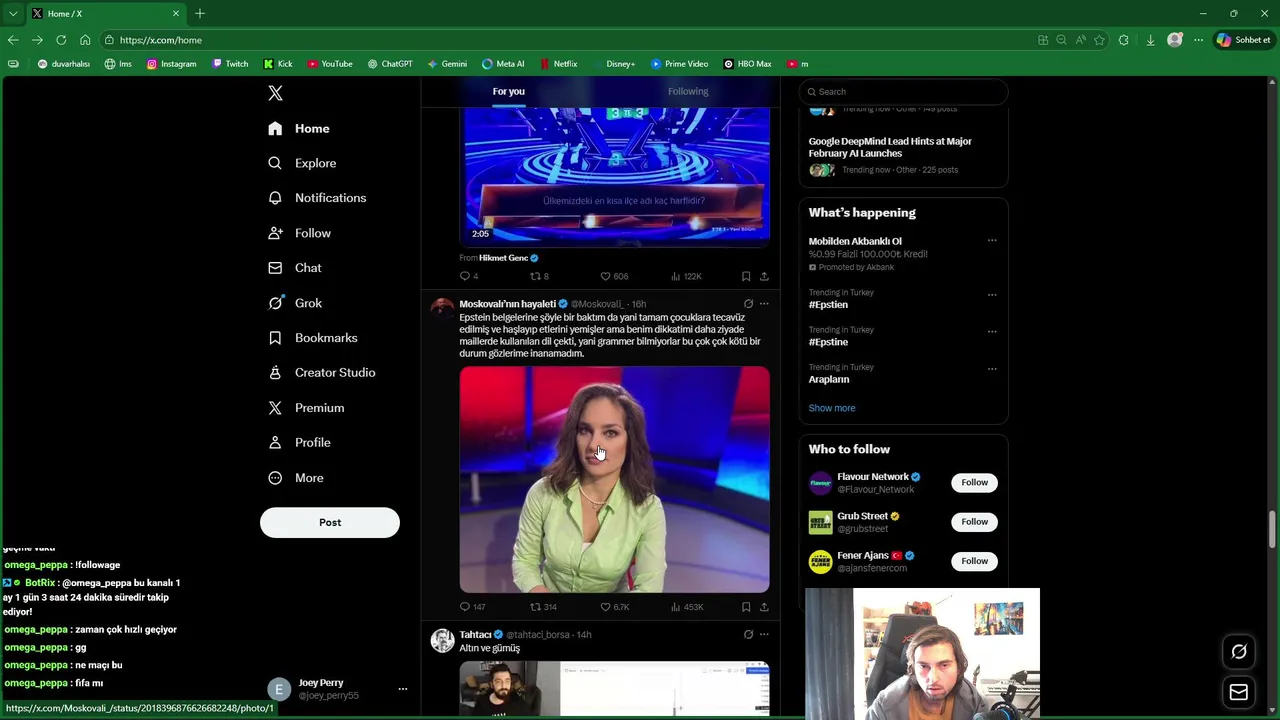Refresh the page
1280x720 pixels.
pyautogui.click(x=61, y=40)
